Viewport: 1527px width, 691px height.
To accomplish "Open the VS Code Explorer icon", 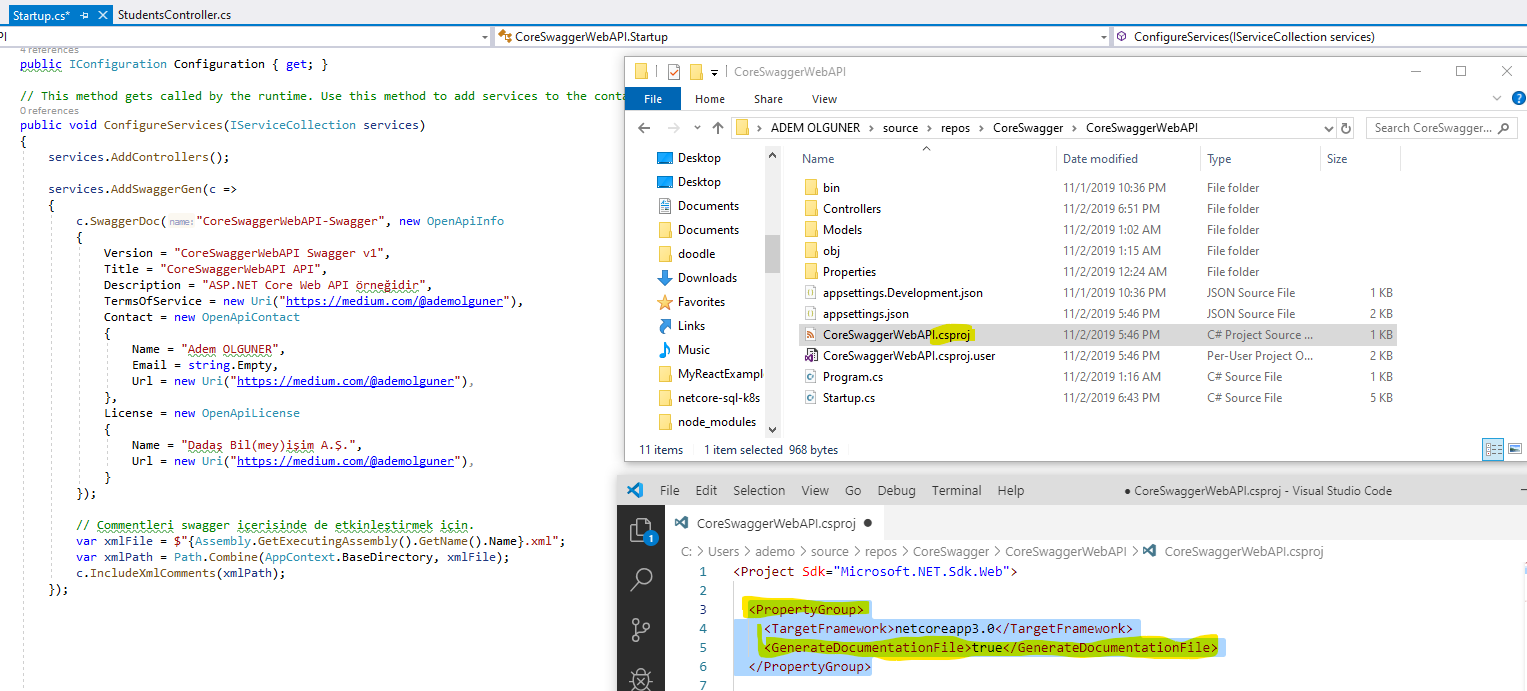I will (641, 530).
